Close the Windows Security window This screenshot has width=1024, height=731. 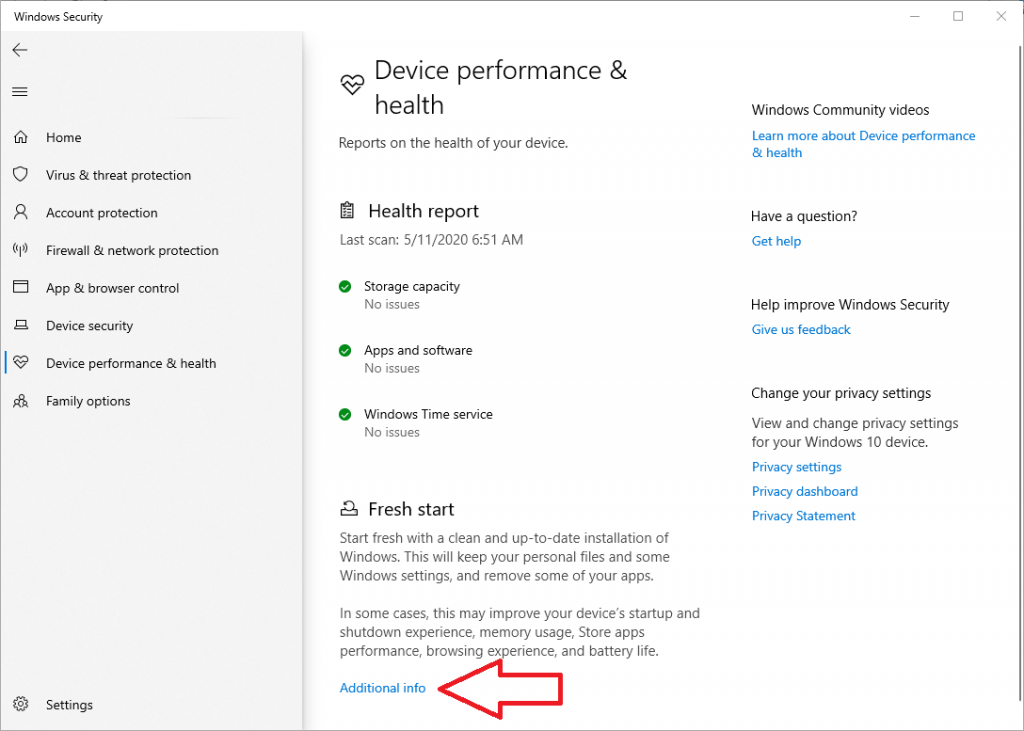click(1001, 16)
